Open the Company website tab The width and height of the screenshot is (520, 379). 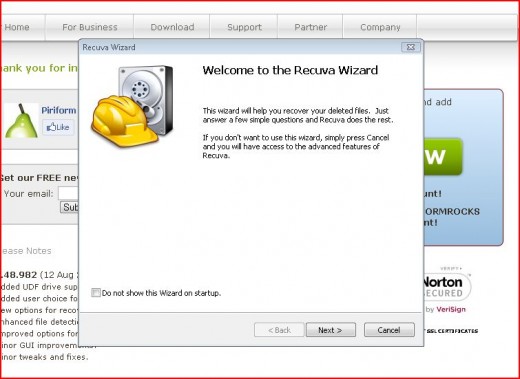pyautogui.click(x=380, y=27)
